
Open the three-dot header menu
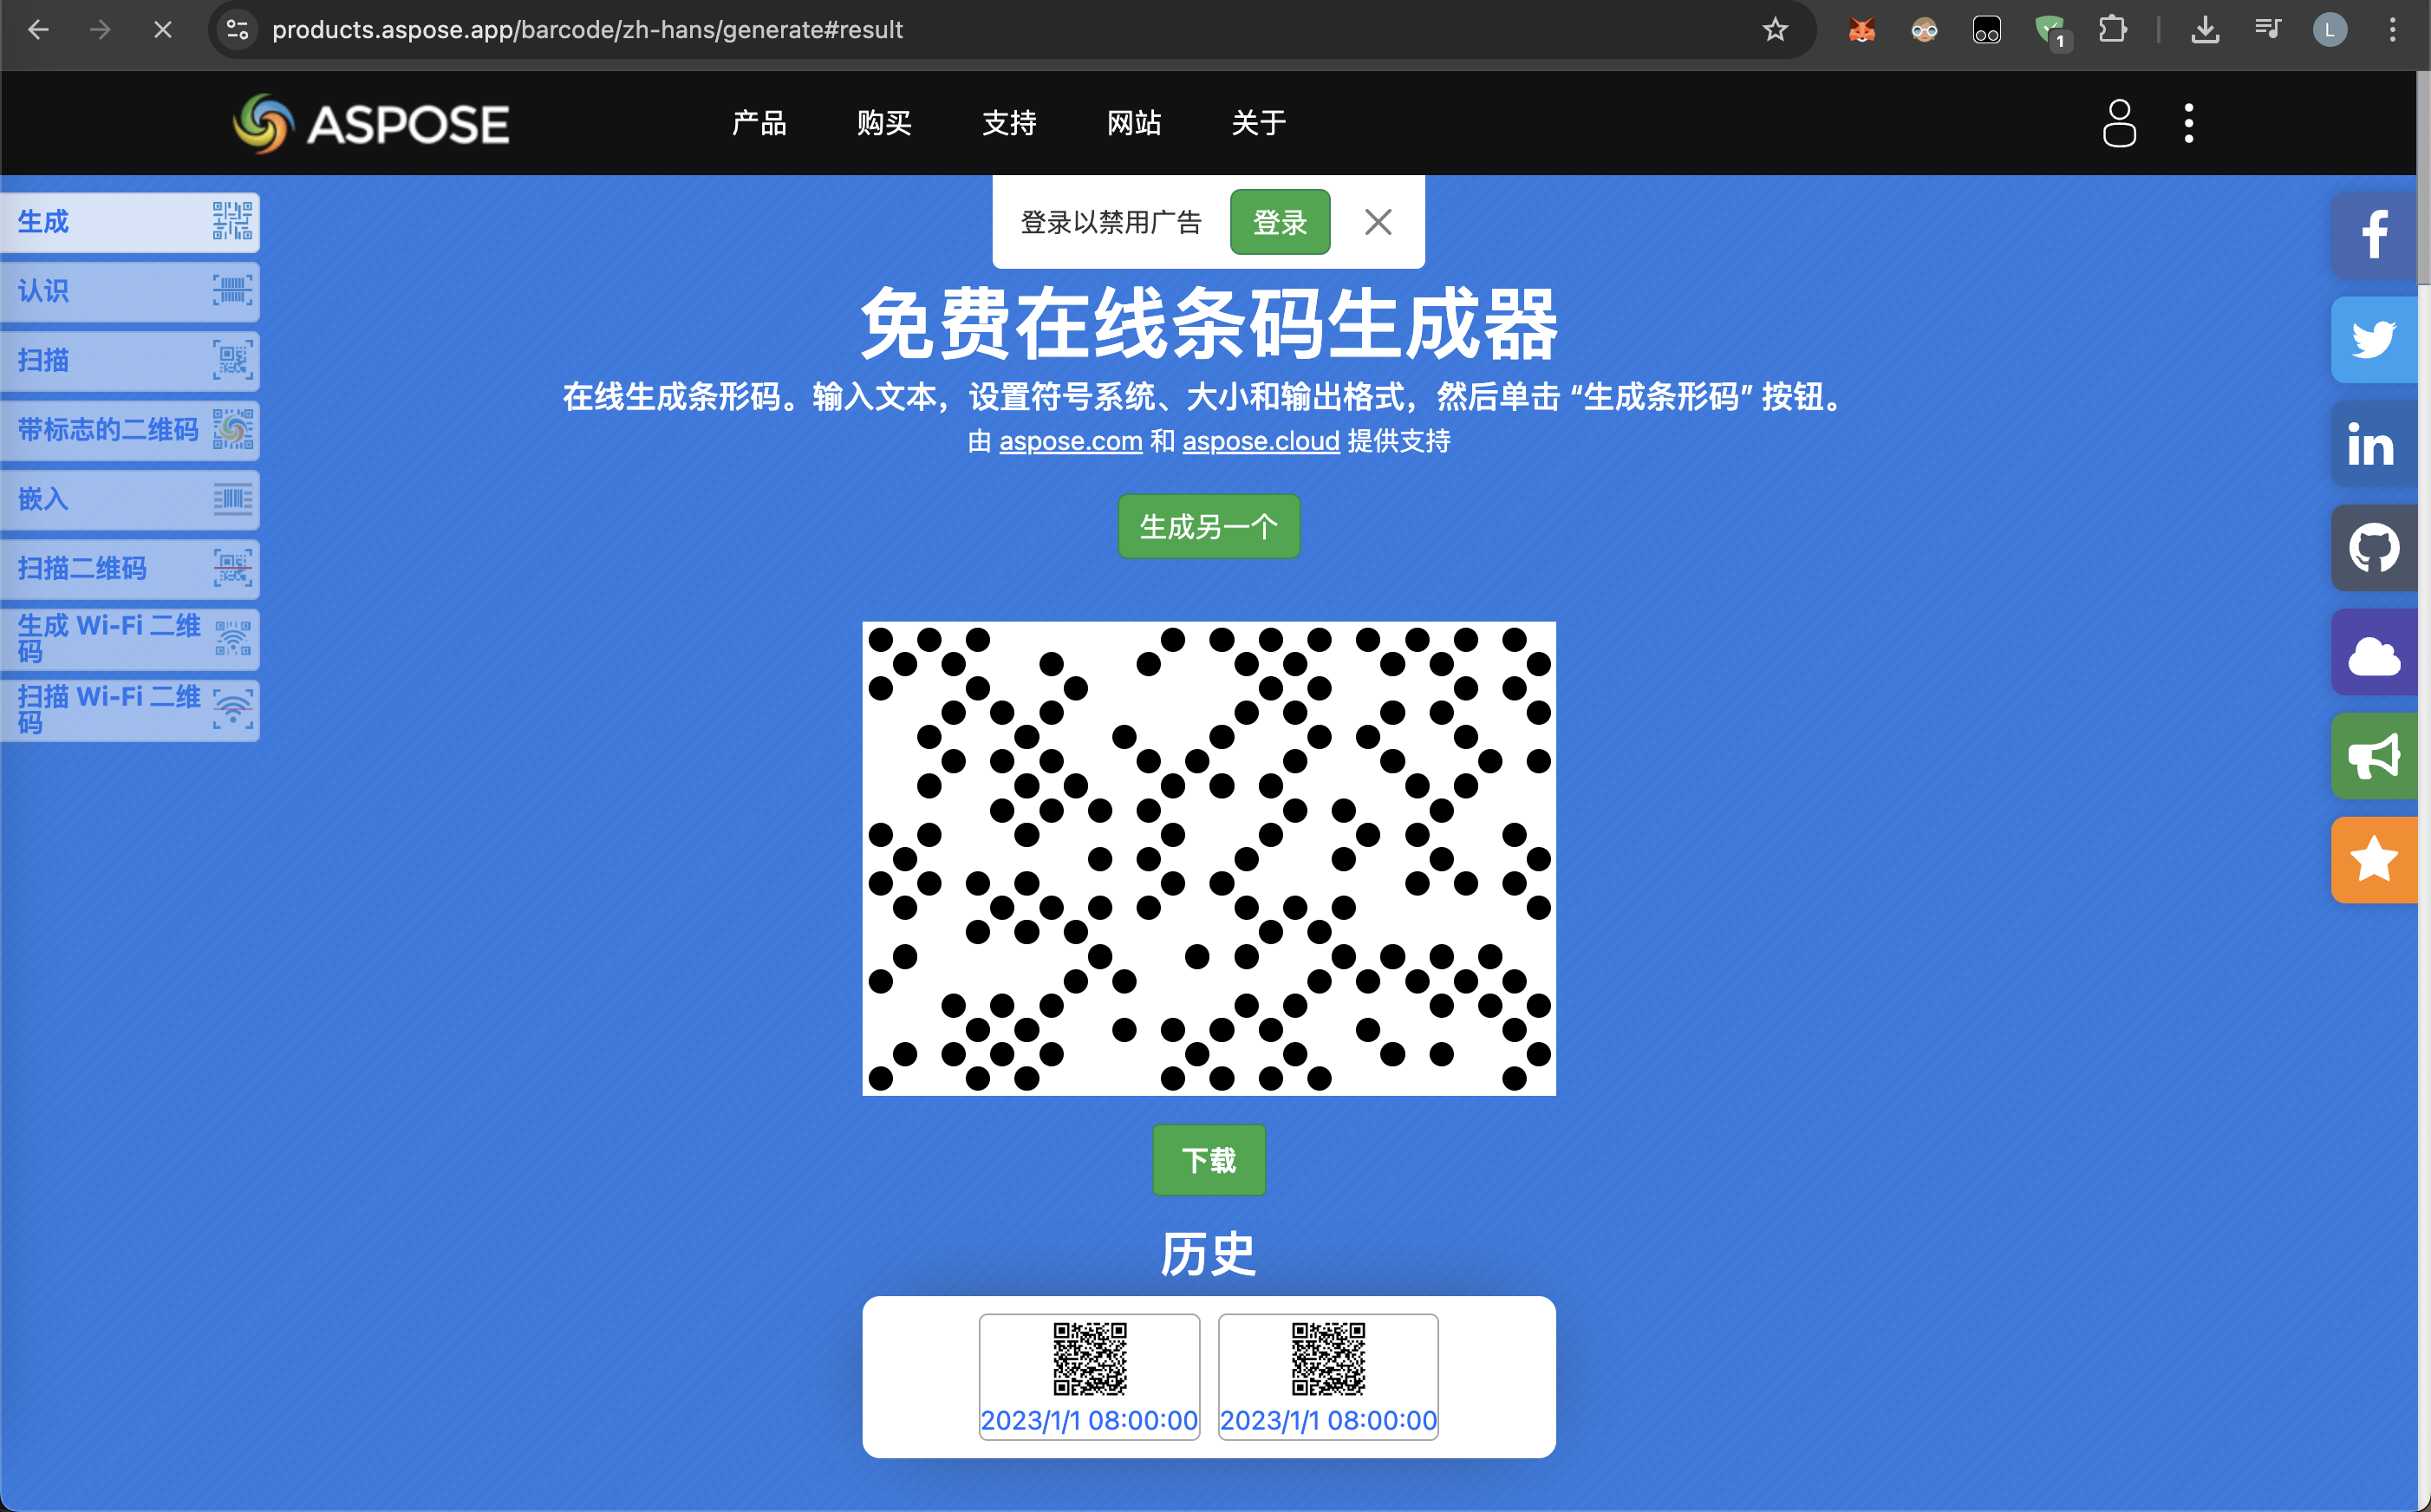click(x=2189, y=123)
